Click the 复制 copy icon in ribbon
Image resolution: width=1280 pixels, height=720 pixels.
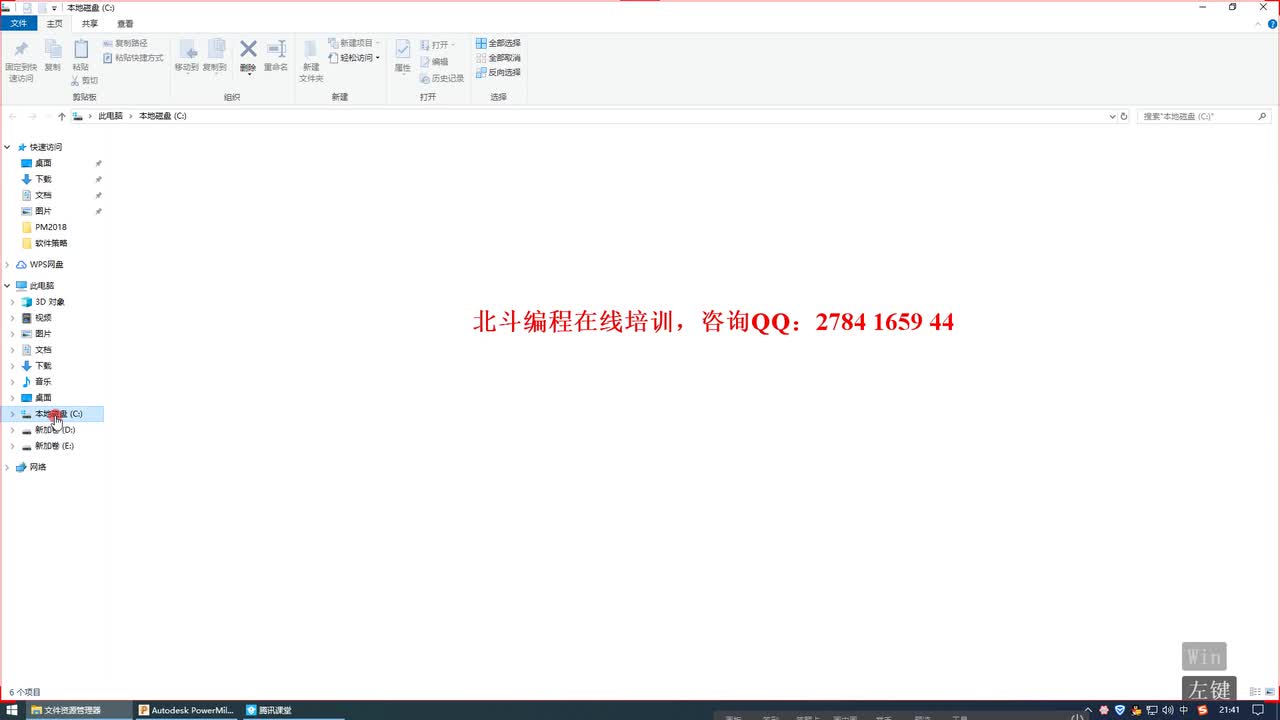pos(52,50)
